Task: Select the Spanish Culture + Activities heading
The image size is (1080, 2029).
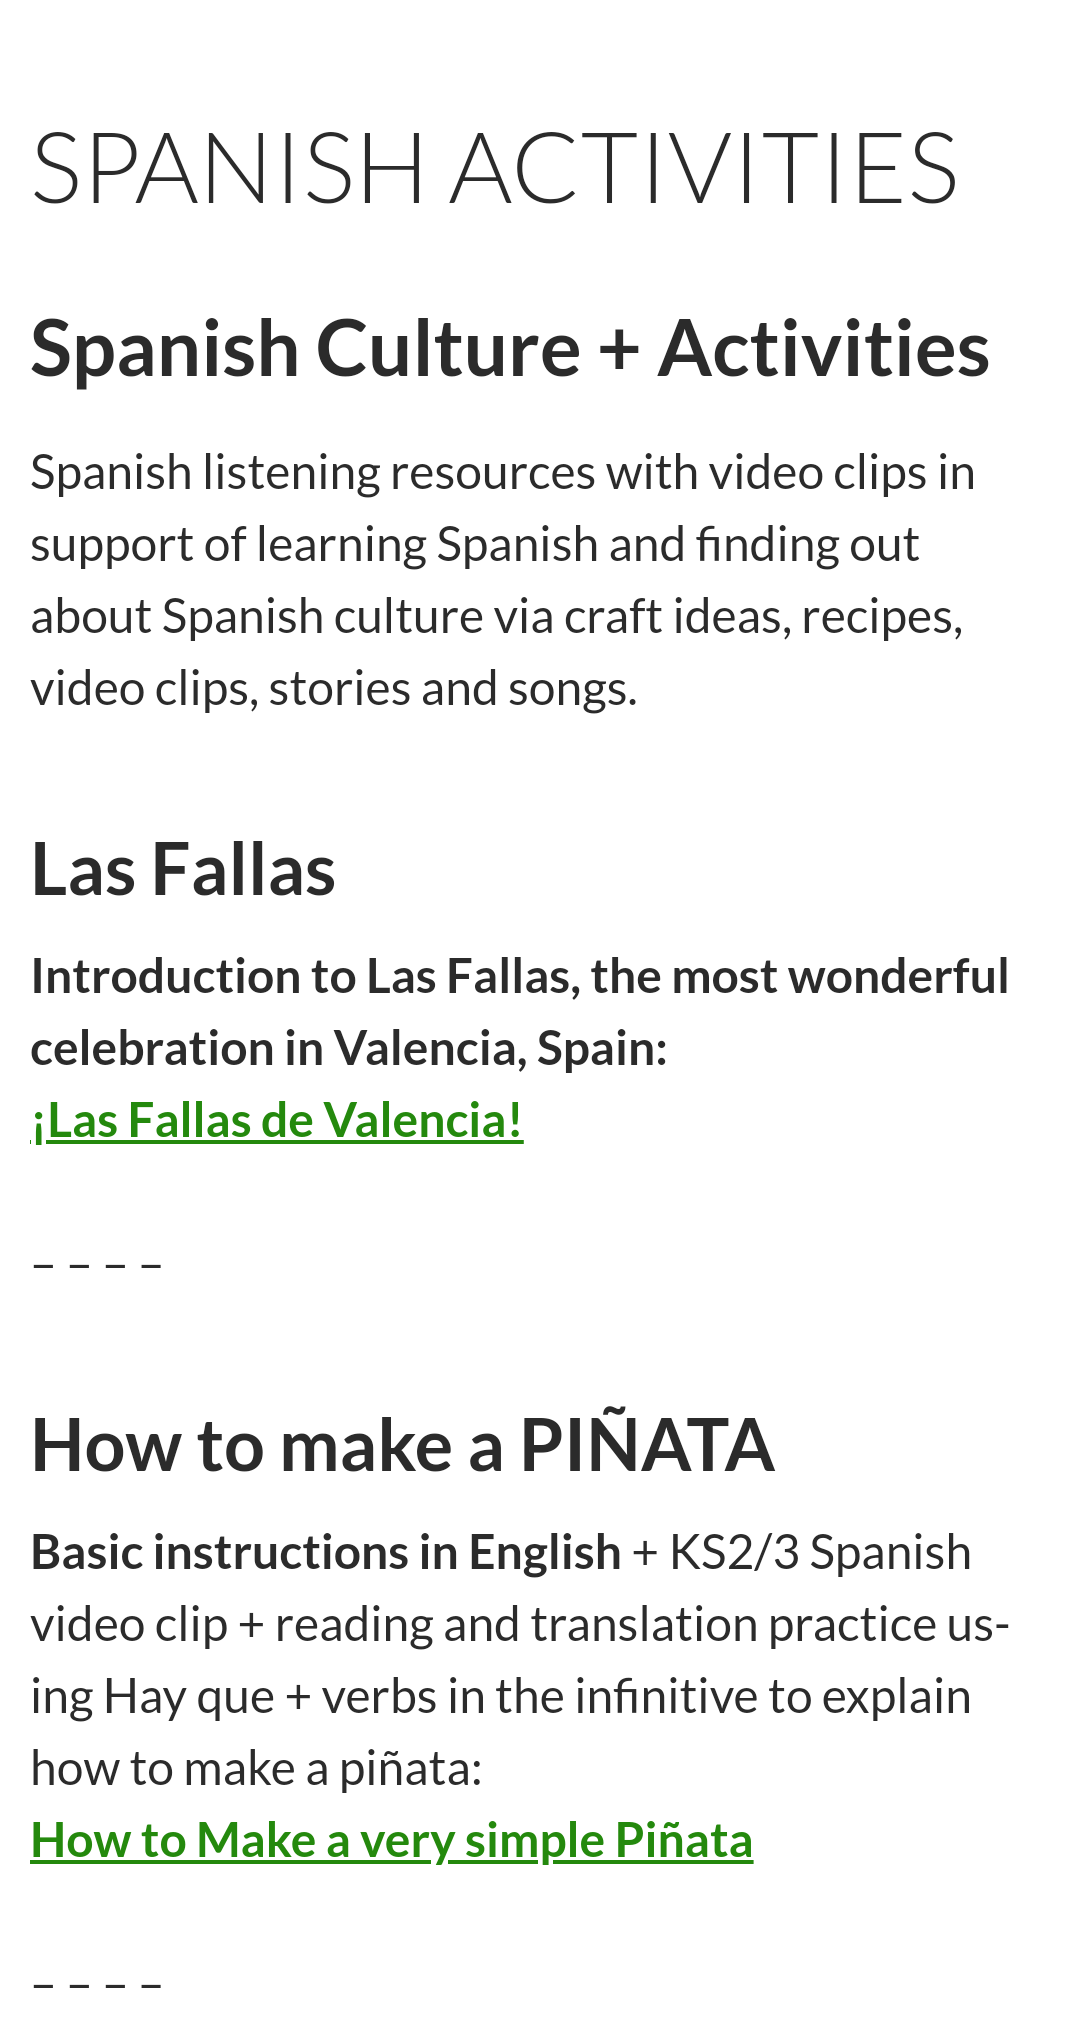Action: tap(510, 348)
